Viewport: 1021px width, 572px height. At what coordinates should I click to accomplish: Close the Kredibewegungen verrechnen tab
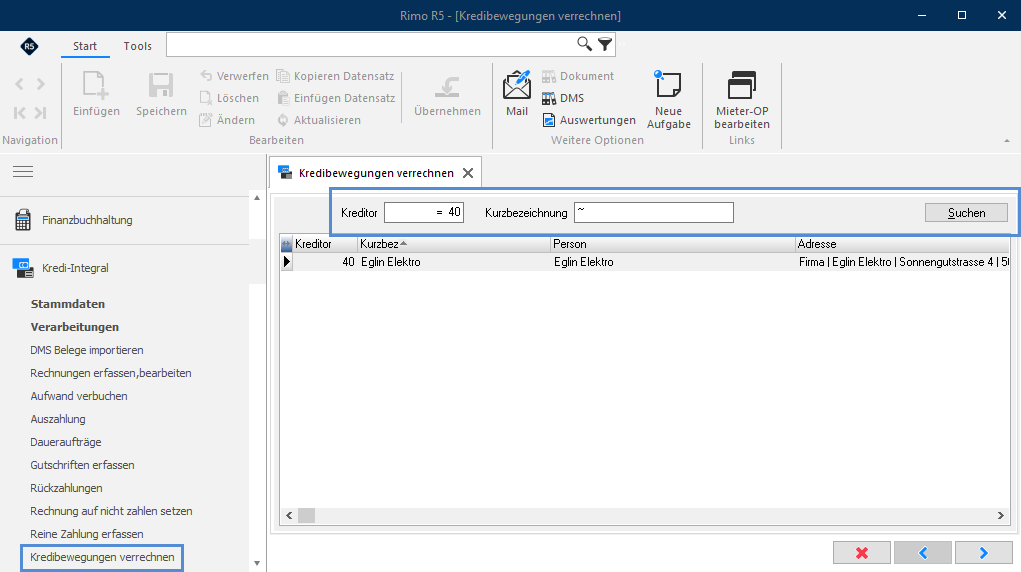(468, 173)
